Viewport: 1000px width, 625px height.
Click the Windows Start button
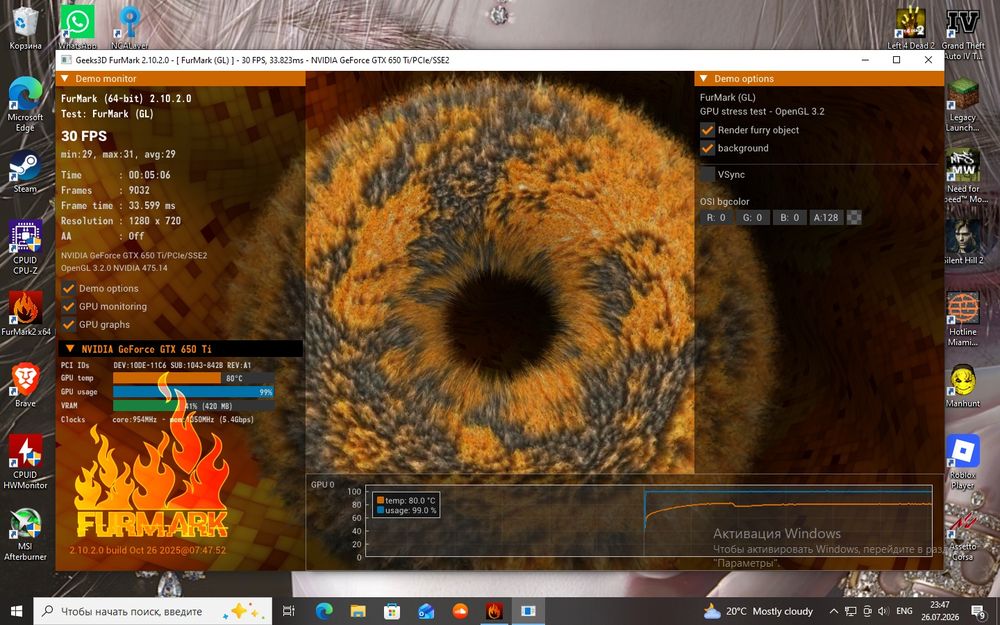click(16, 611)
